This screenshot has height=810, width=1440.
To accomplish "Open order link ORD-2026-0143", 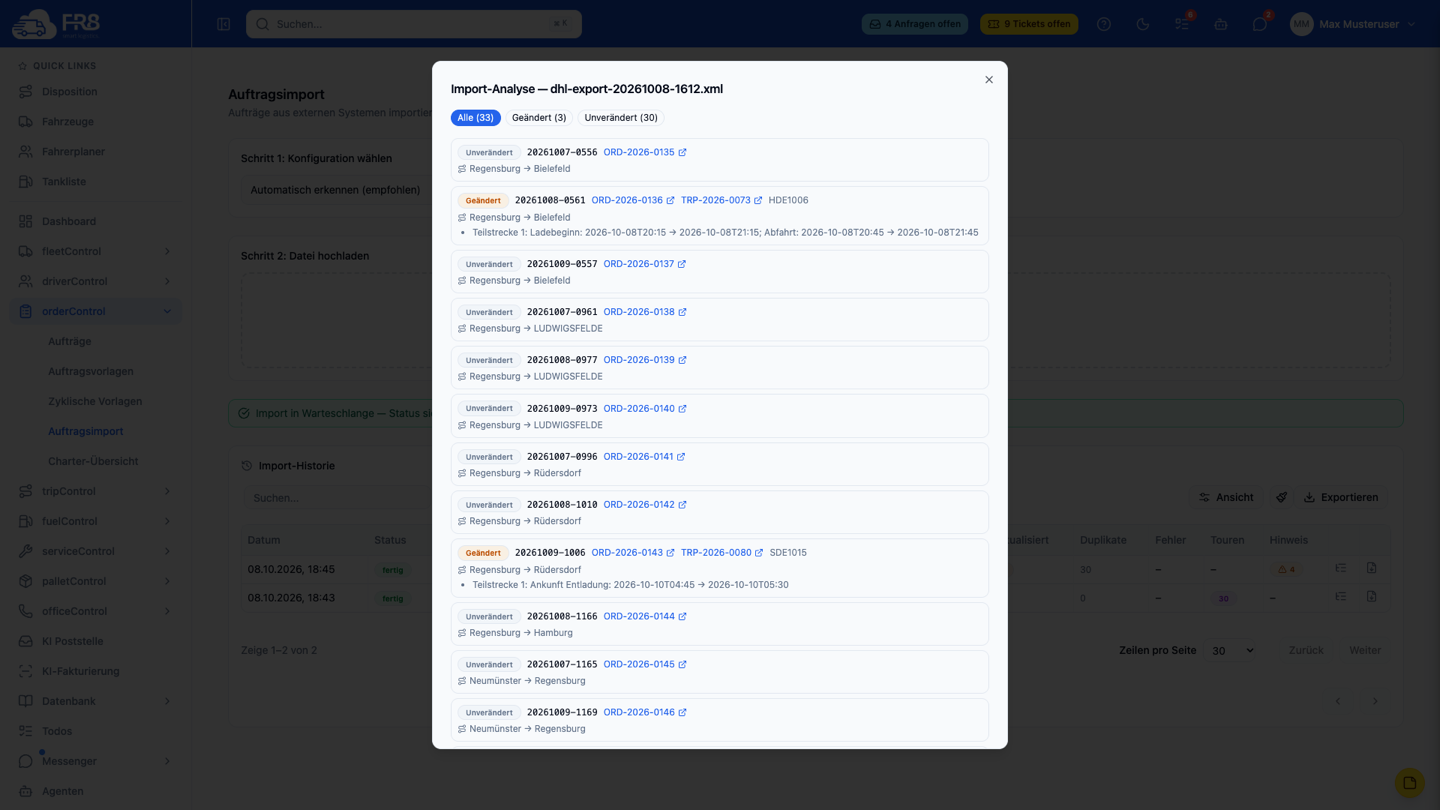I will (x=633, y=552).
